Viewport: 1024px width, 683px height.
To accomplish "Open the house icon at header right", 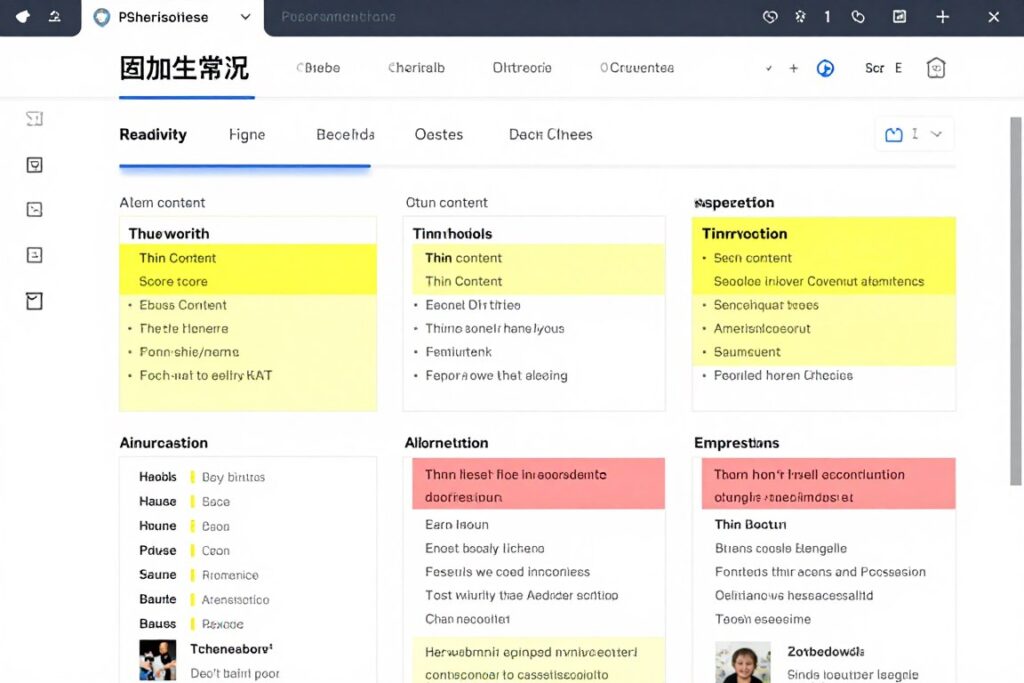I will (x=936, y=68).
